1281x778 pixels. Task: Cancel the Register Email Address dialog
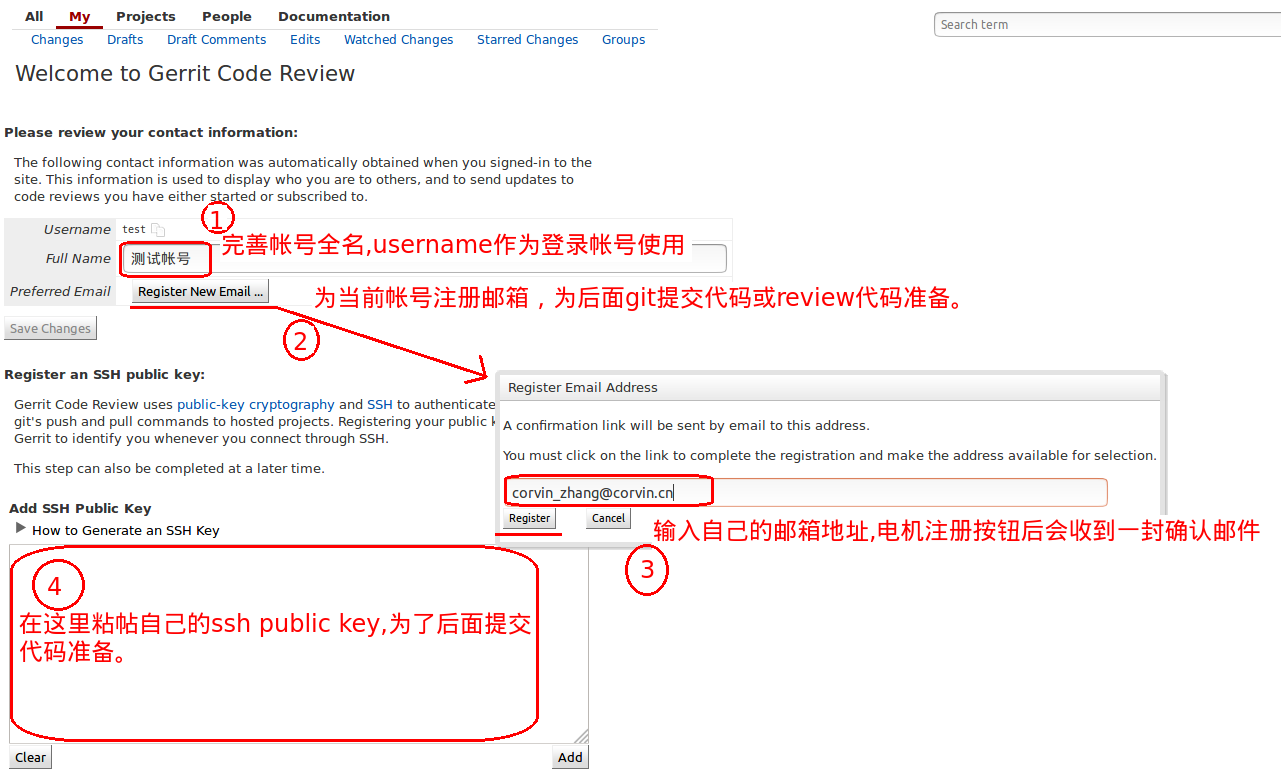click(x=608, y=518)
